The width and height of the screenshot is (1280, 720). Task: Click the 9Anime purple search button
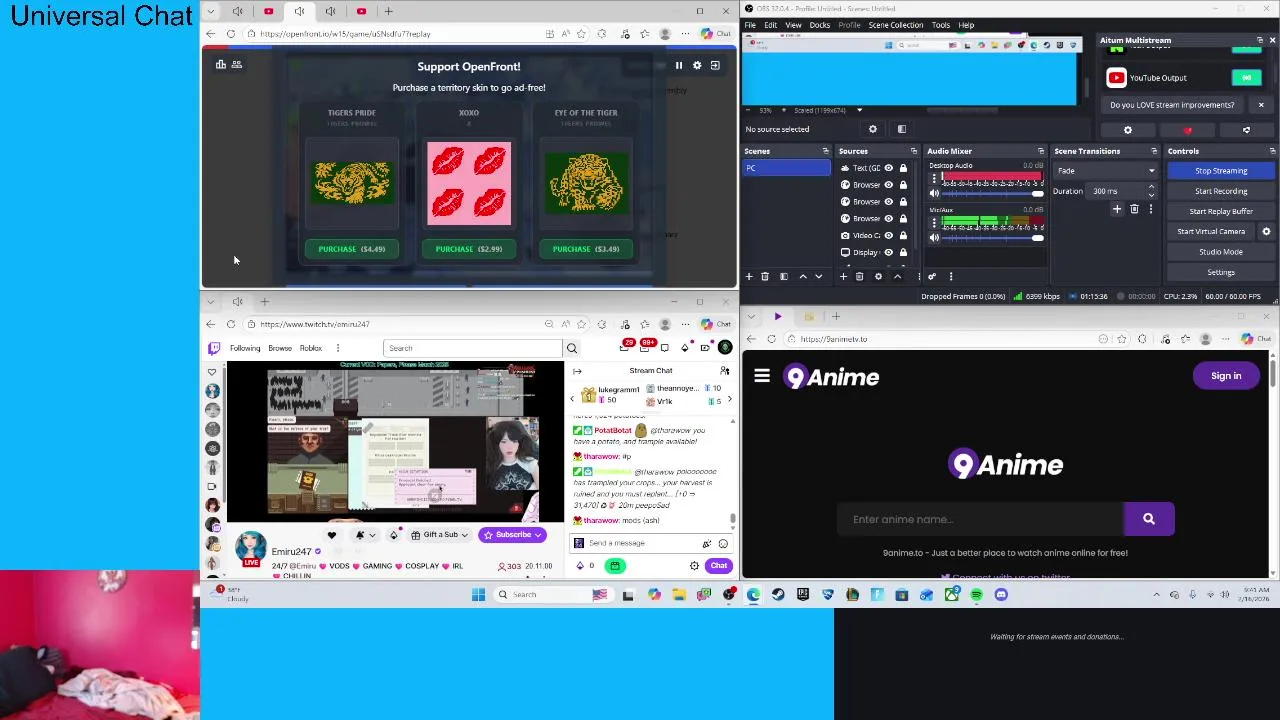tap(1149, 519)
